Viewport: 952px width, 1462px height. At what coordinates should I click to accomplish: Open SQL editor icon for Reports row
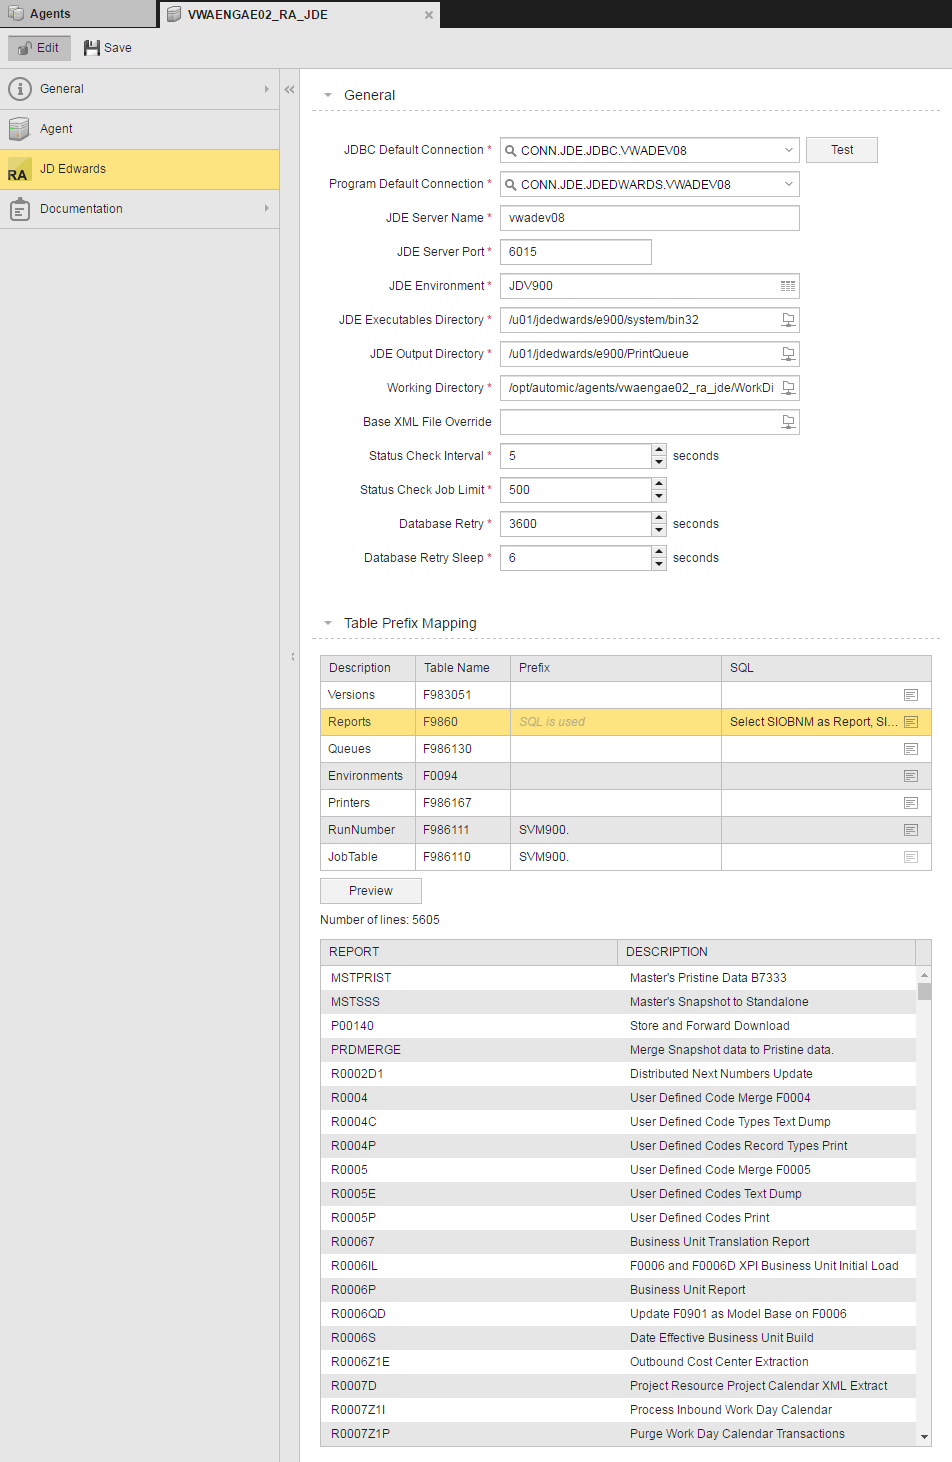tap(911, 722)
